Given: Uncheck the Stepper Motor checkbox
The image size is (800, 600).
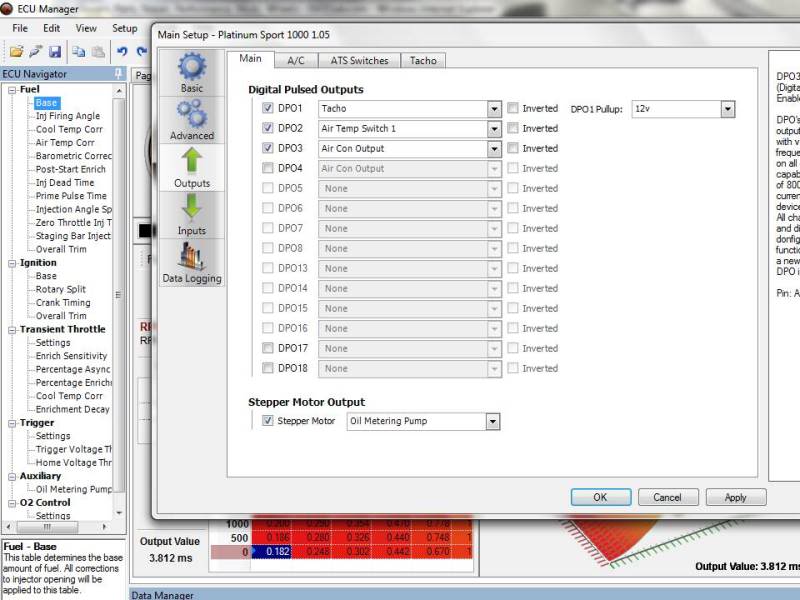Looking at the screenshot, I should tap(267, 420).
